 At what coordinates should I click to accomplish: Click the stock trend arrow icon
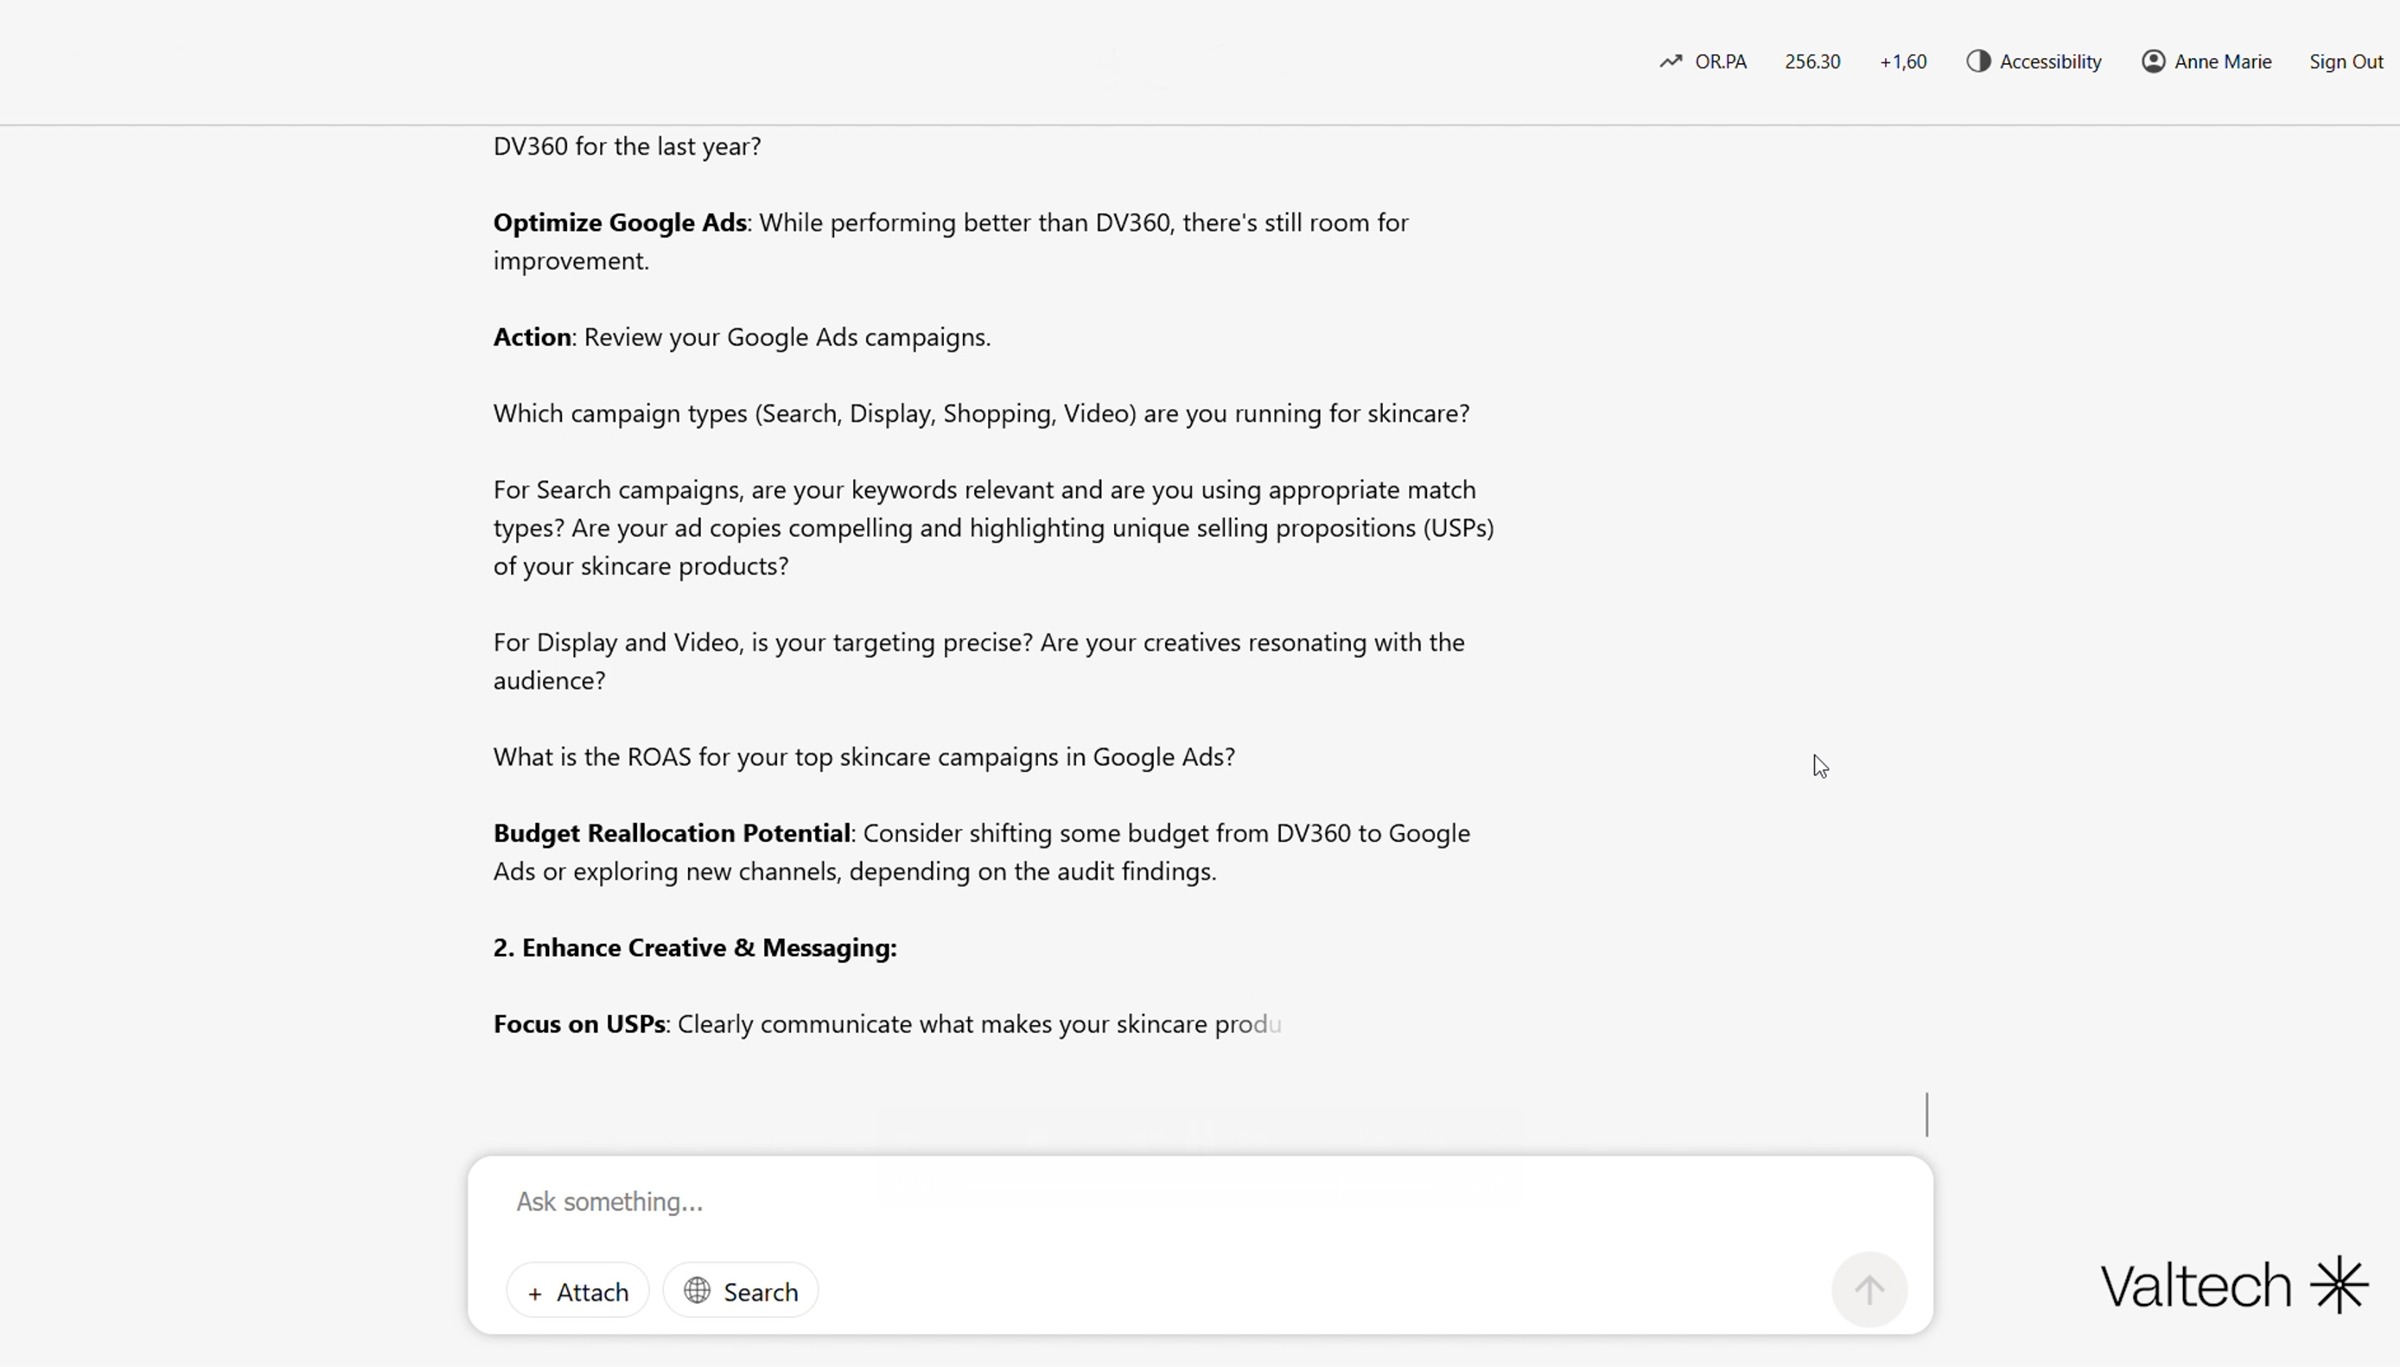(1670, 62)
